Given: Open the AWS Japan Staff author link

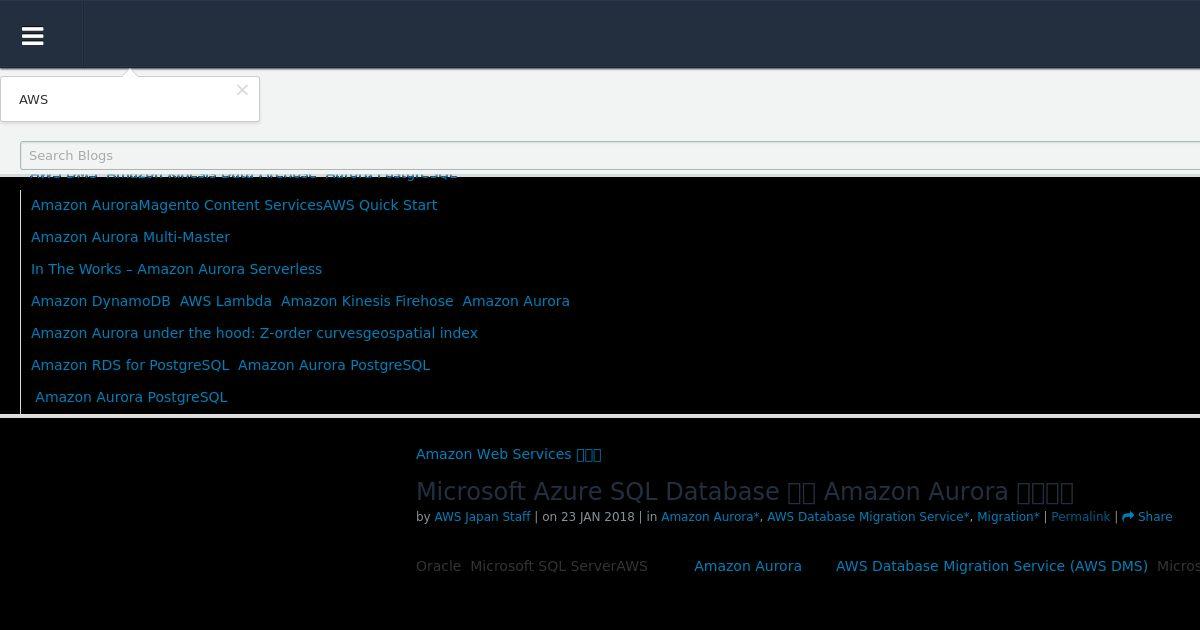Looking at the screenshot, I should click(x=482, y=517).
